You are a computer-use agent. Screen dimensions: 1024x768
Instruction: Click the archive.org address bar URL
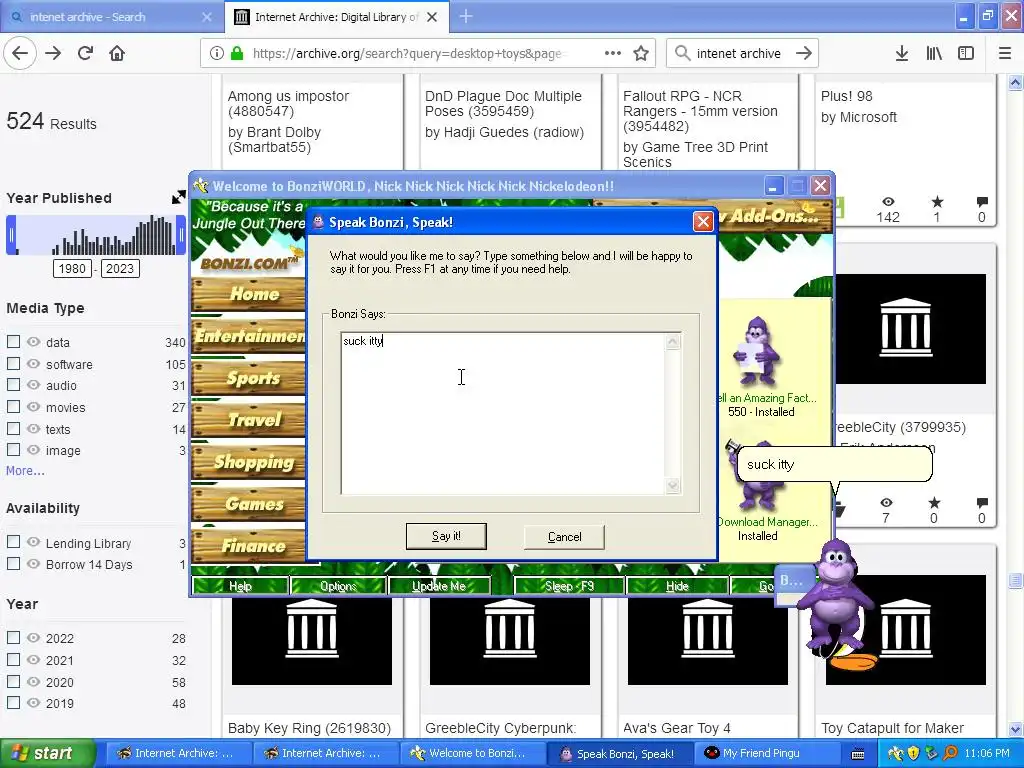(x=406, y=53)
